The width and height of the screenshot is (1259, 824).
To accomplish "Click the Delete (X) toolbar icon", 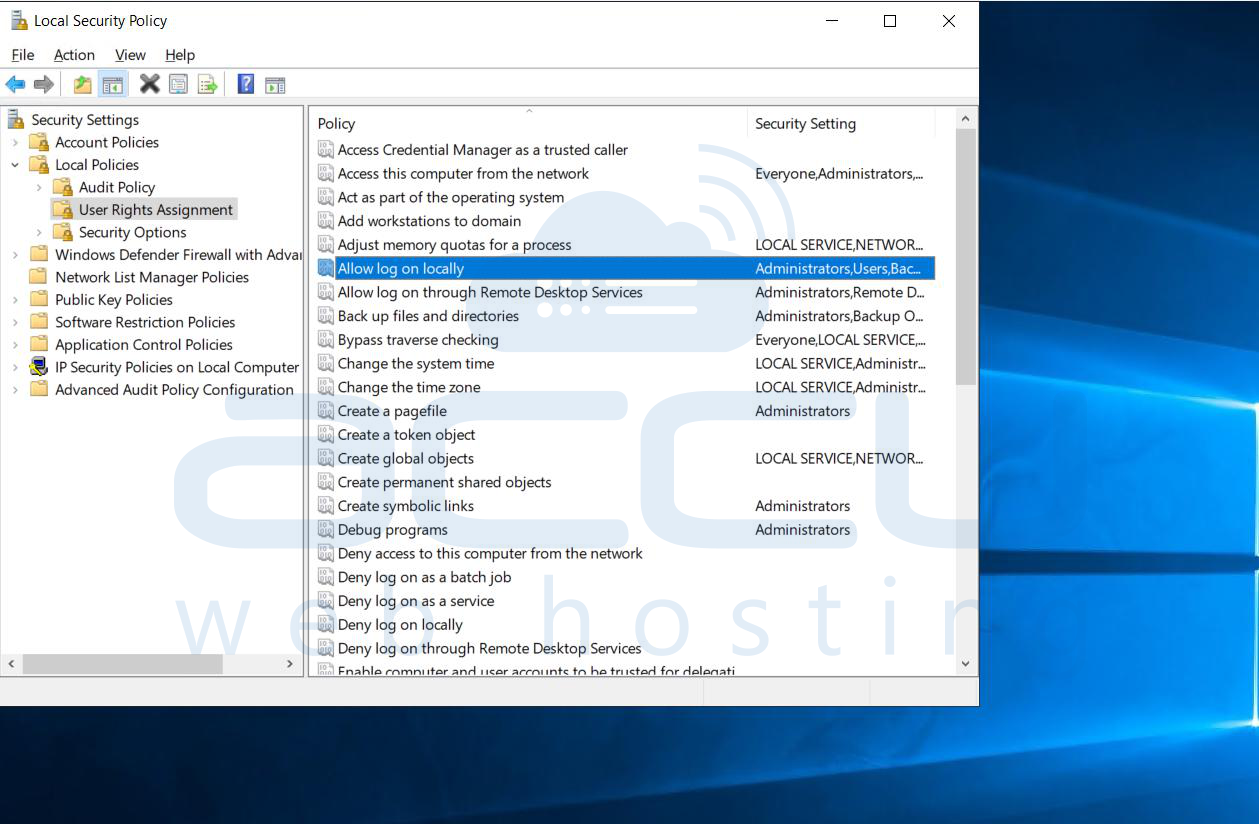I will [149, 84].
